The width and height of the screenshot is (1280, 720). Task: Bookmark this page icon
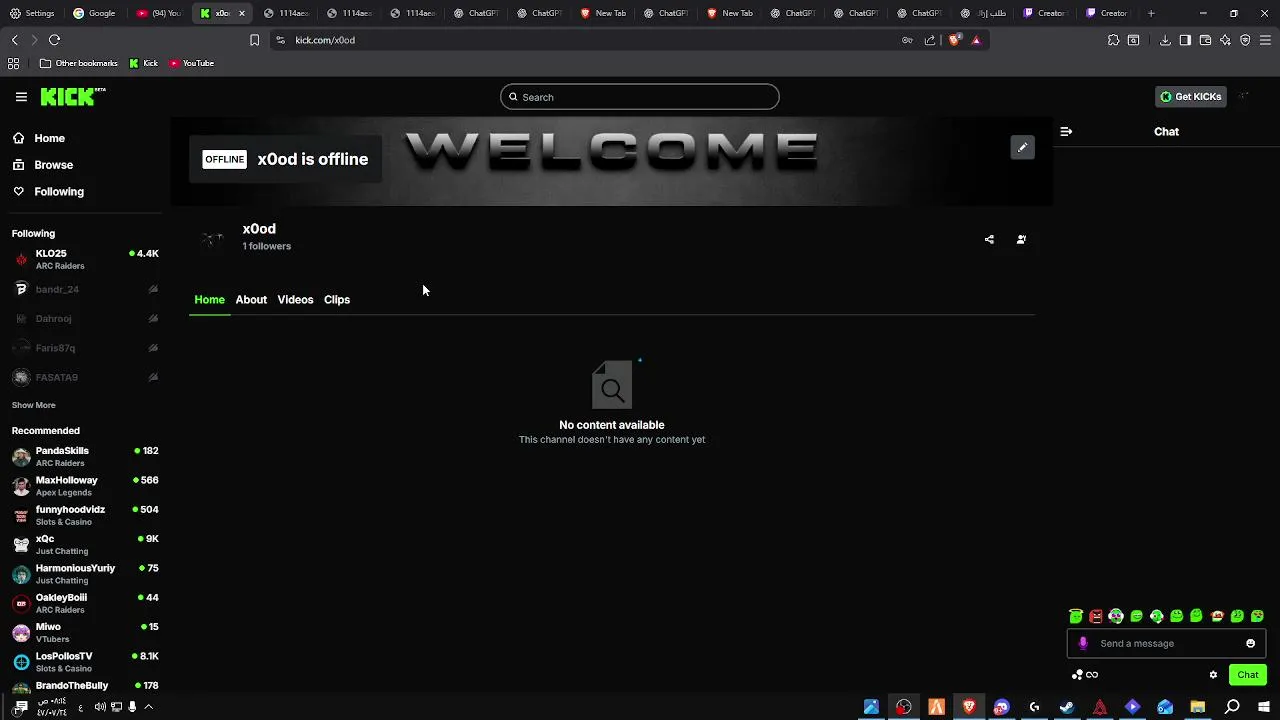click(254, 40)
